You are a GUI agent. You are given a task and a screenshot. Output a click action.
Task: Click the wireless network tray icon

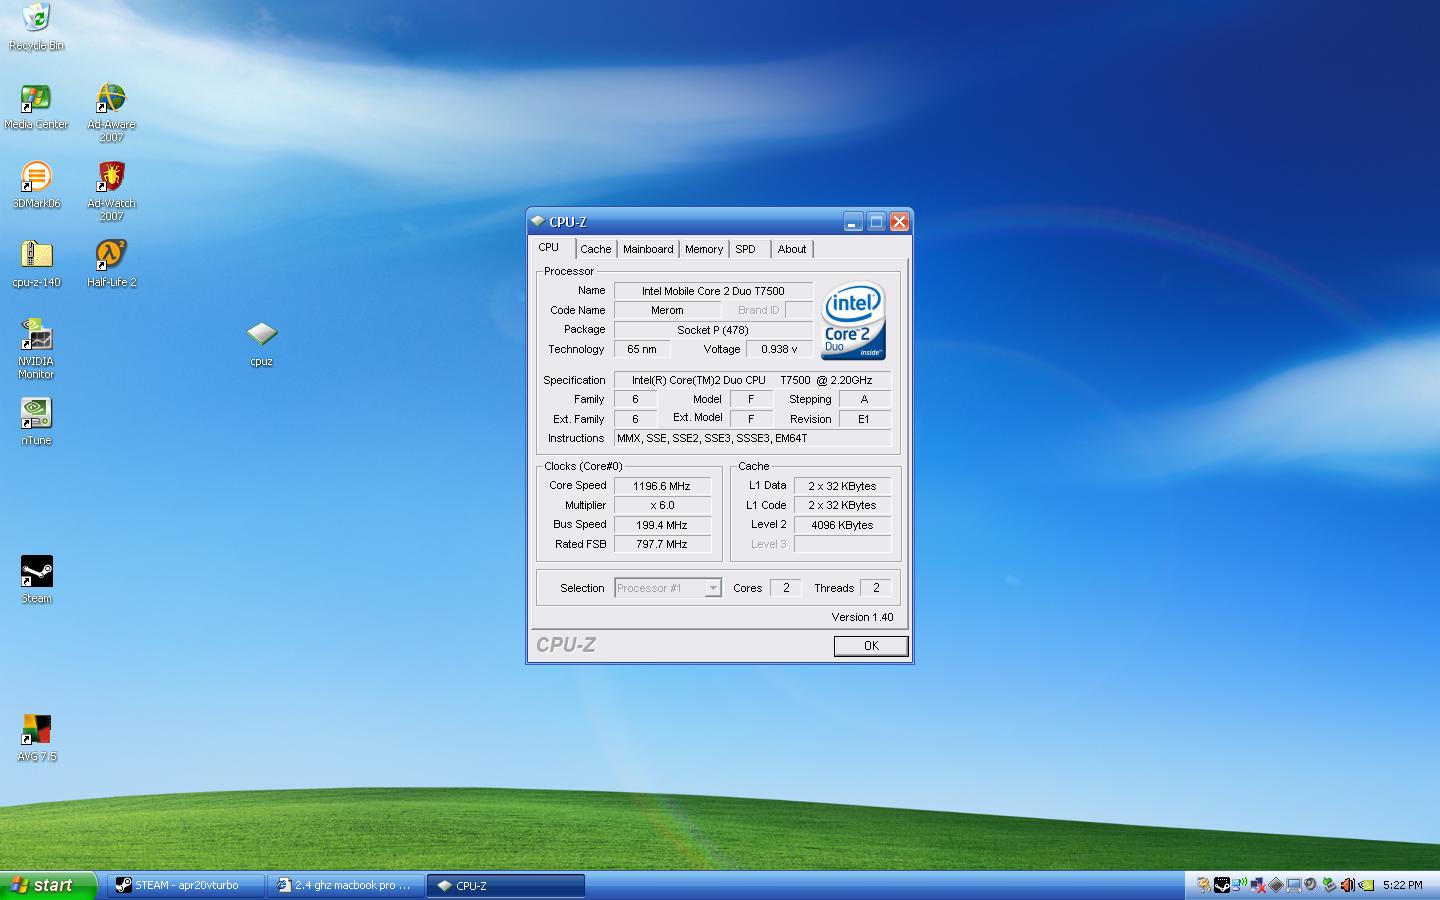[1240, 885]
